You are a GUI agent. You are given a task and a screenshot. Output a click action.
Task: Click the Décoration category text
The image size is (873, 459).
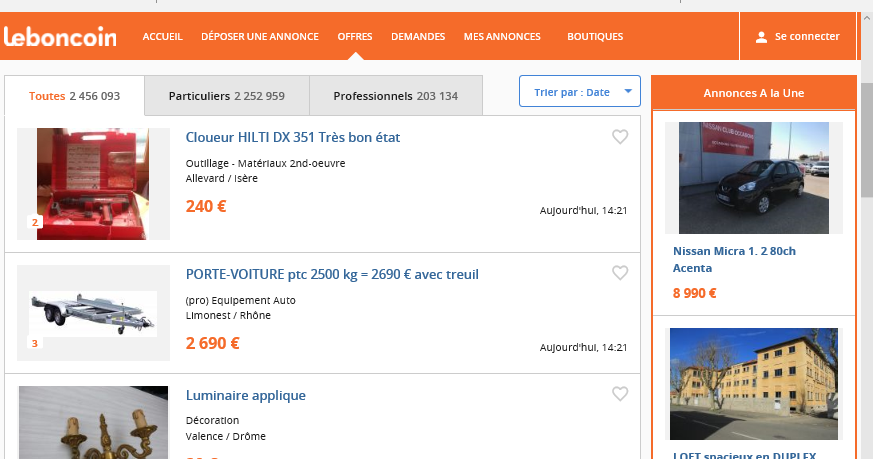point(212,421)
